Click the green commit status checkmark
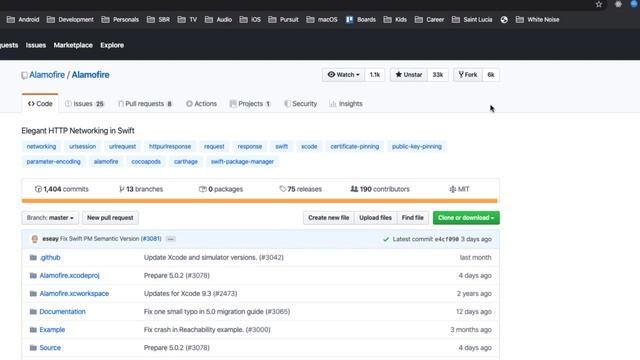The image size is (640, 360). click(386, 239)
